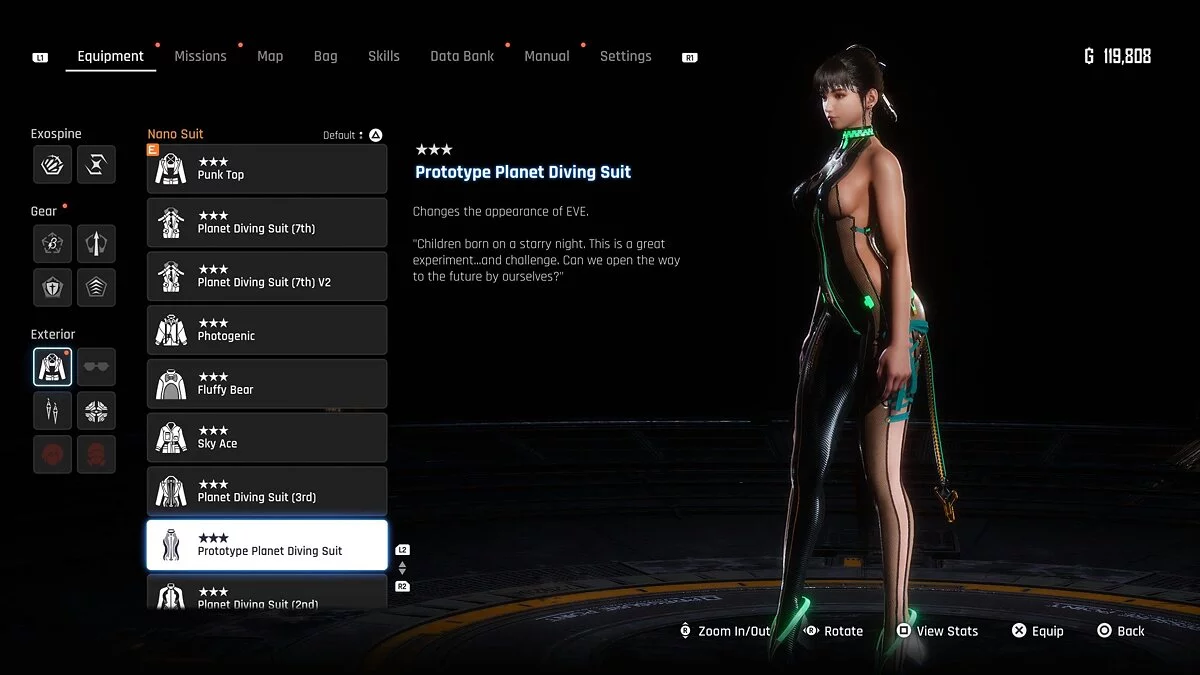
Task: Select Planet Diving Suit (3rd) entry
Action: [x=267, y=491]
